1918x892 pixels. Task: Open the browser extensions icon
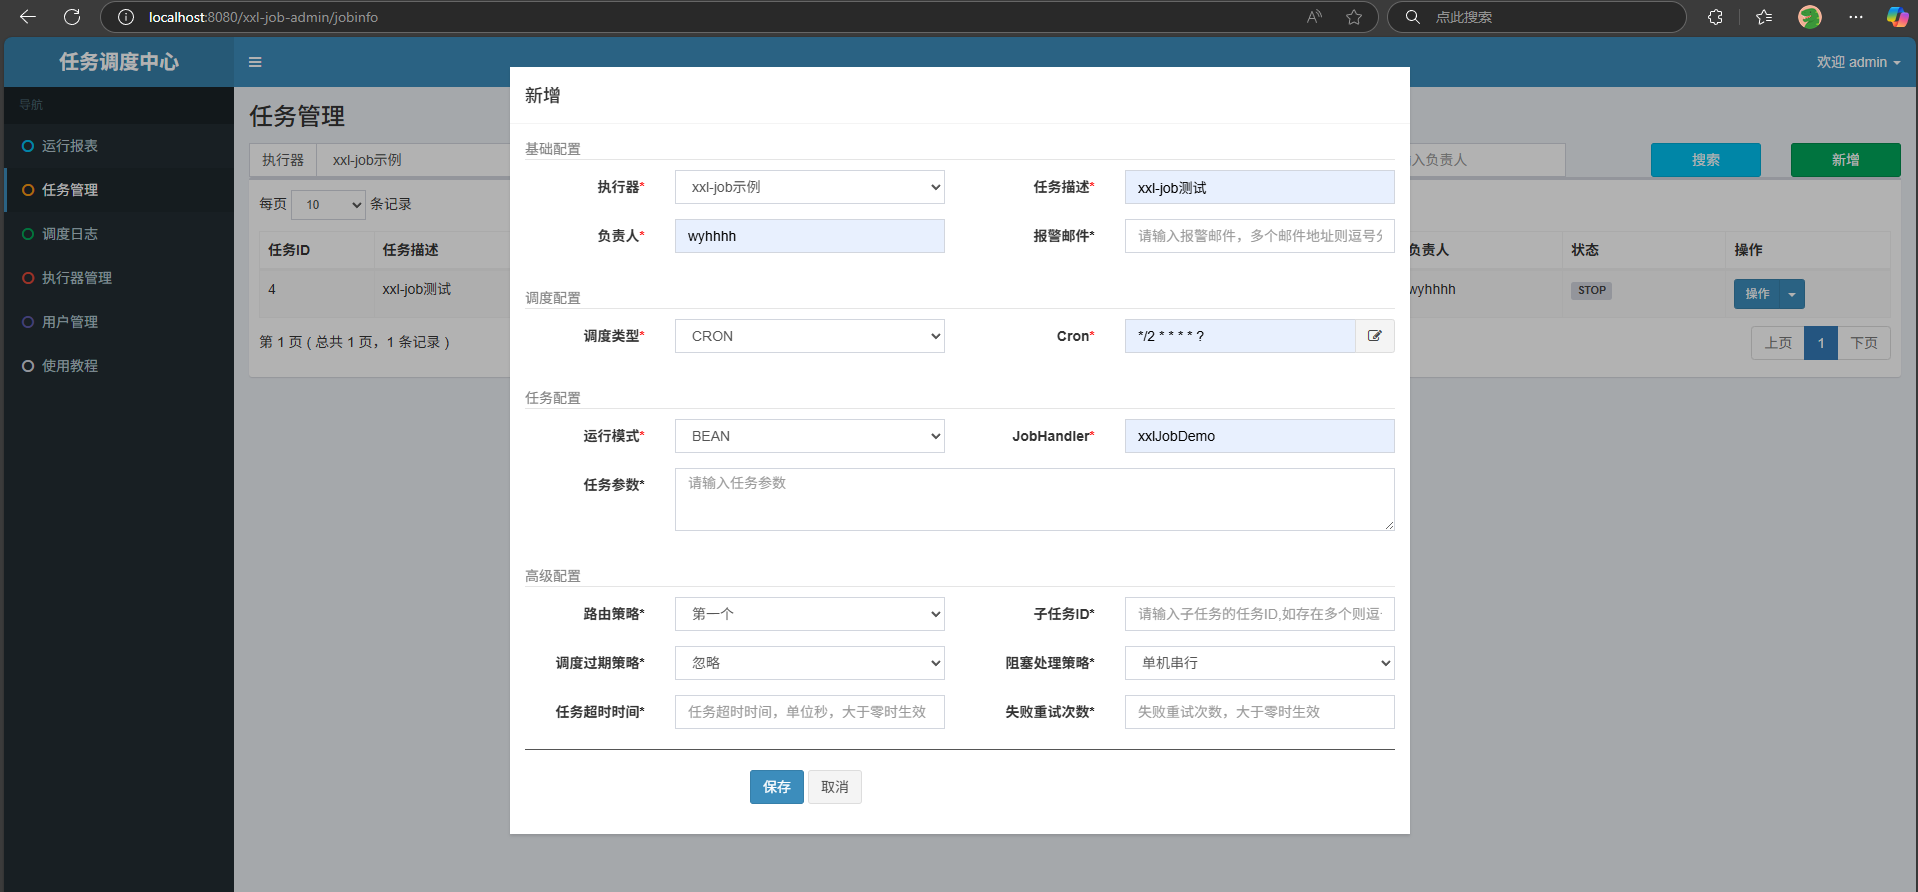pos(1715,17)
